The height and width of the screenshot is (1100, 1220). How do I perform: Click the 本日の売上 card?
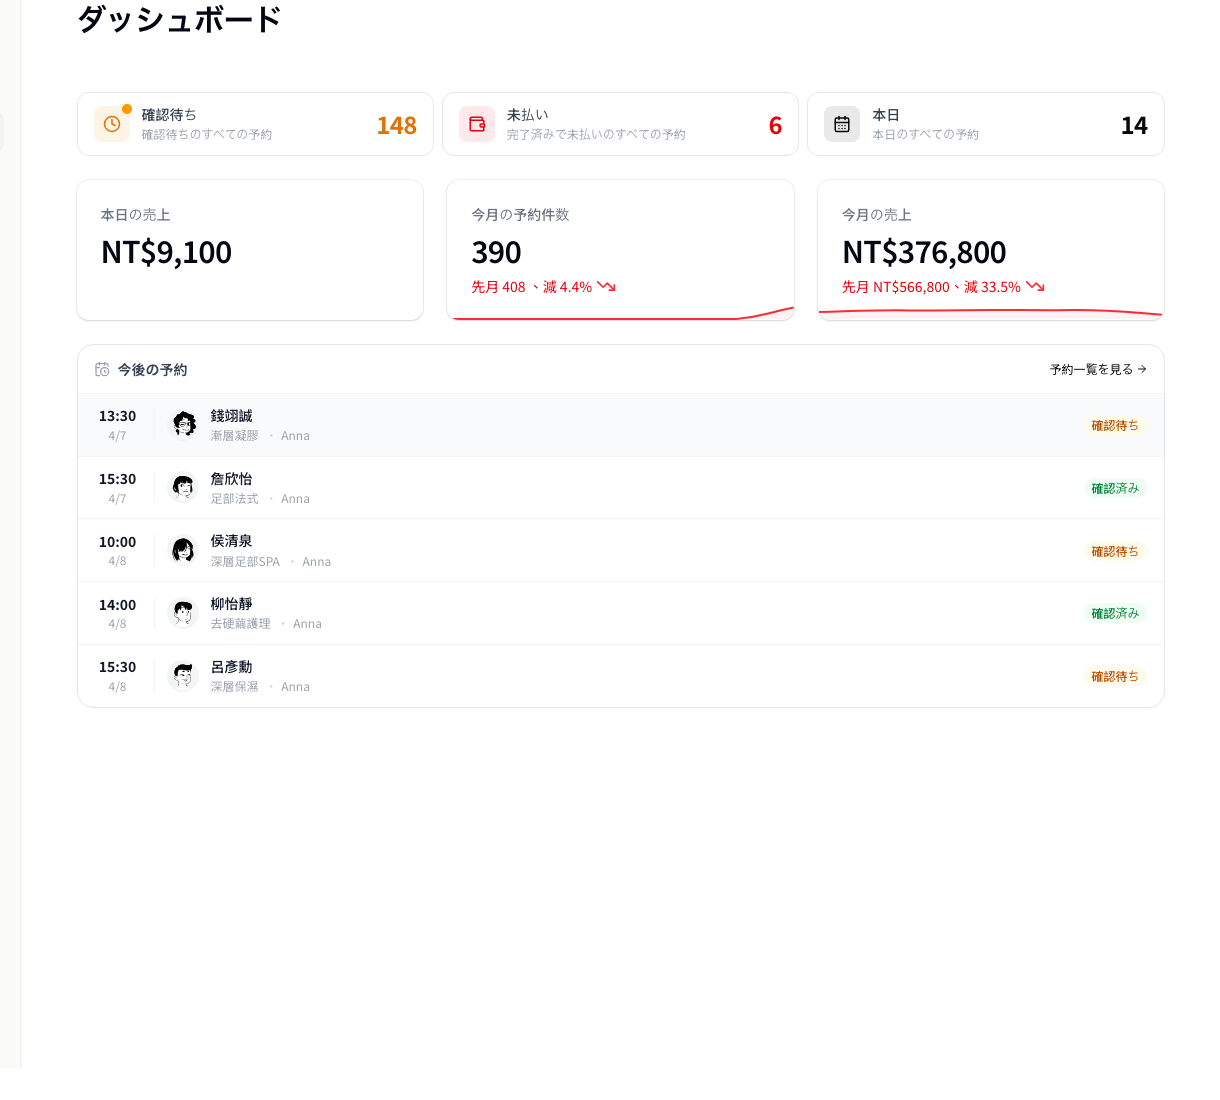click(x=250, y=250)
